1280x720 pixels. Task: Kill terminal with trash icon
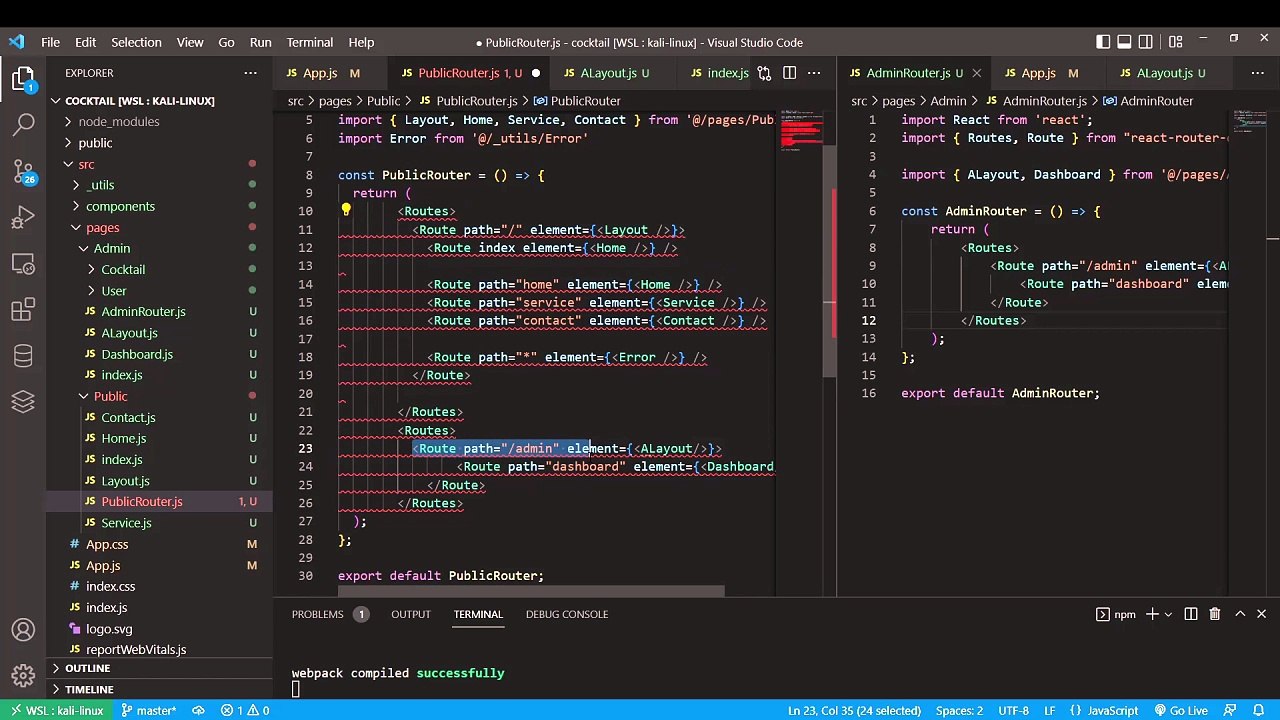(x=1214, y=614)
